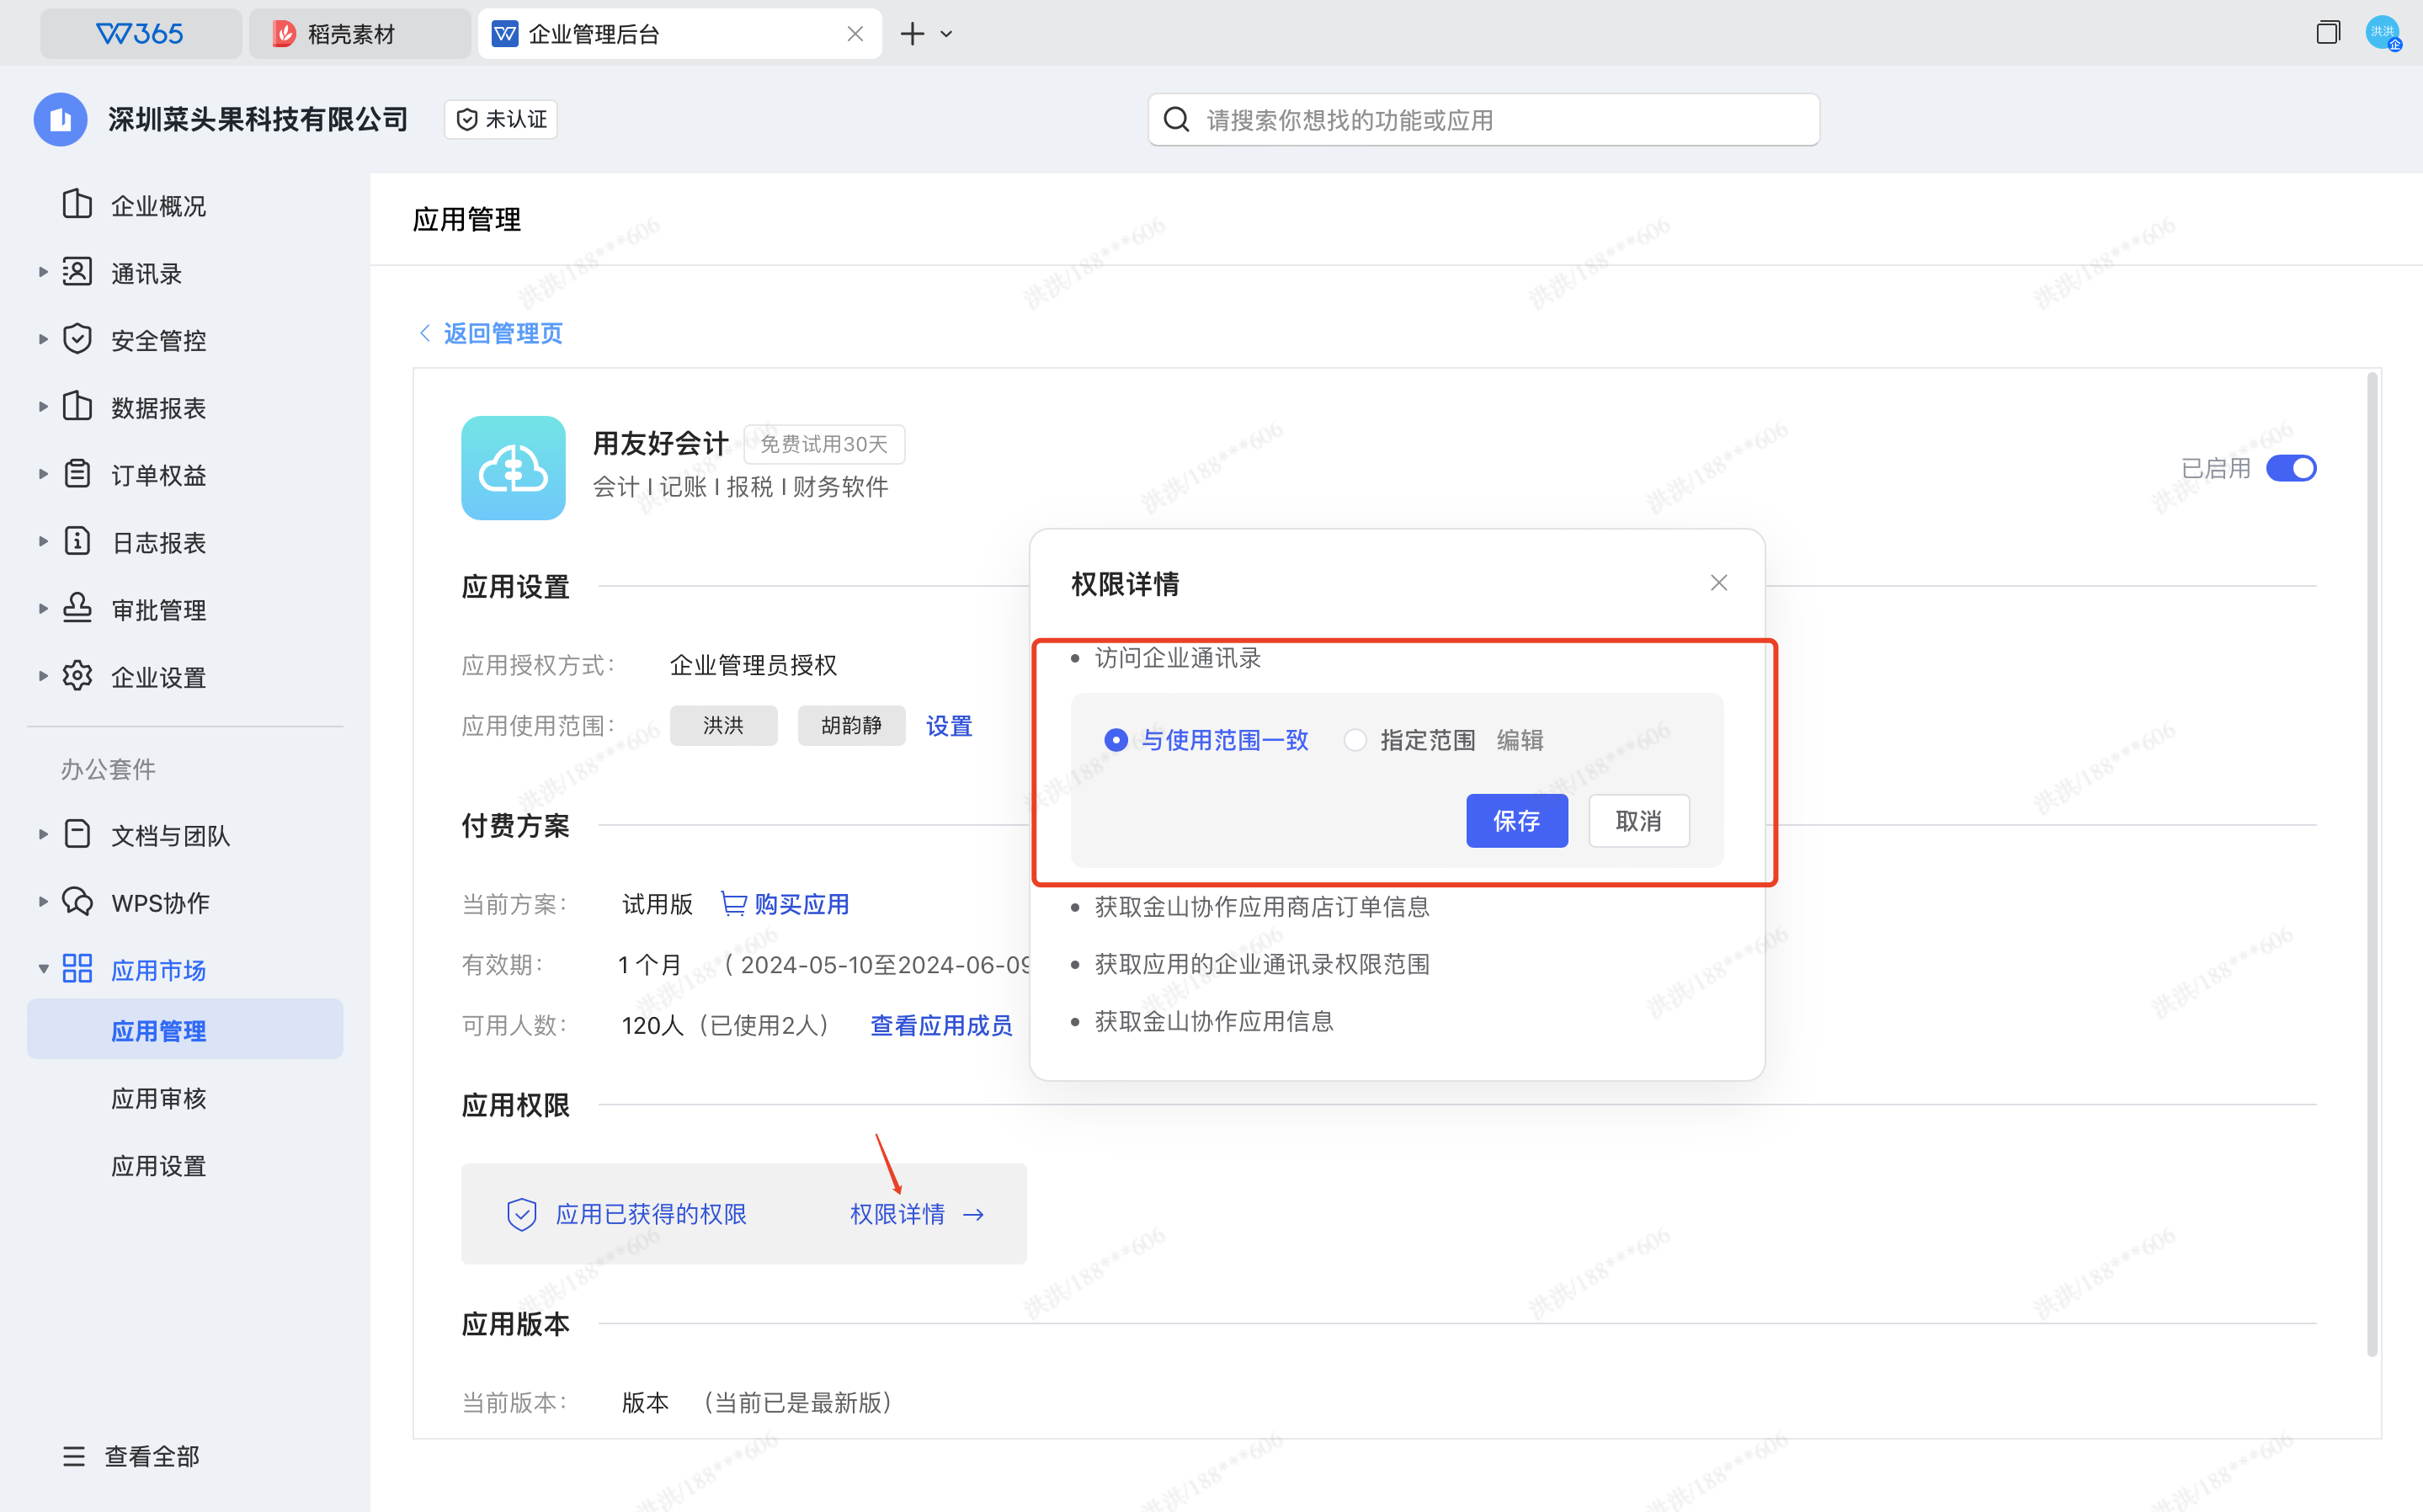Click the function search input field
2423x1512 pixels.
pyautogui.click(x=1500, y=120)
